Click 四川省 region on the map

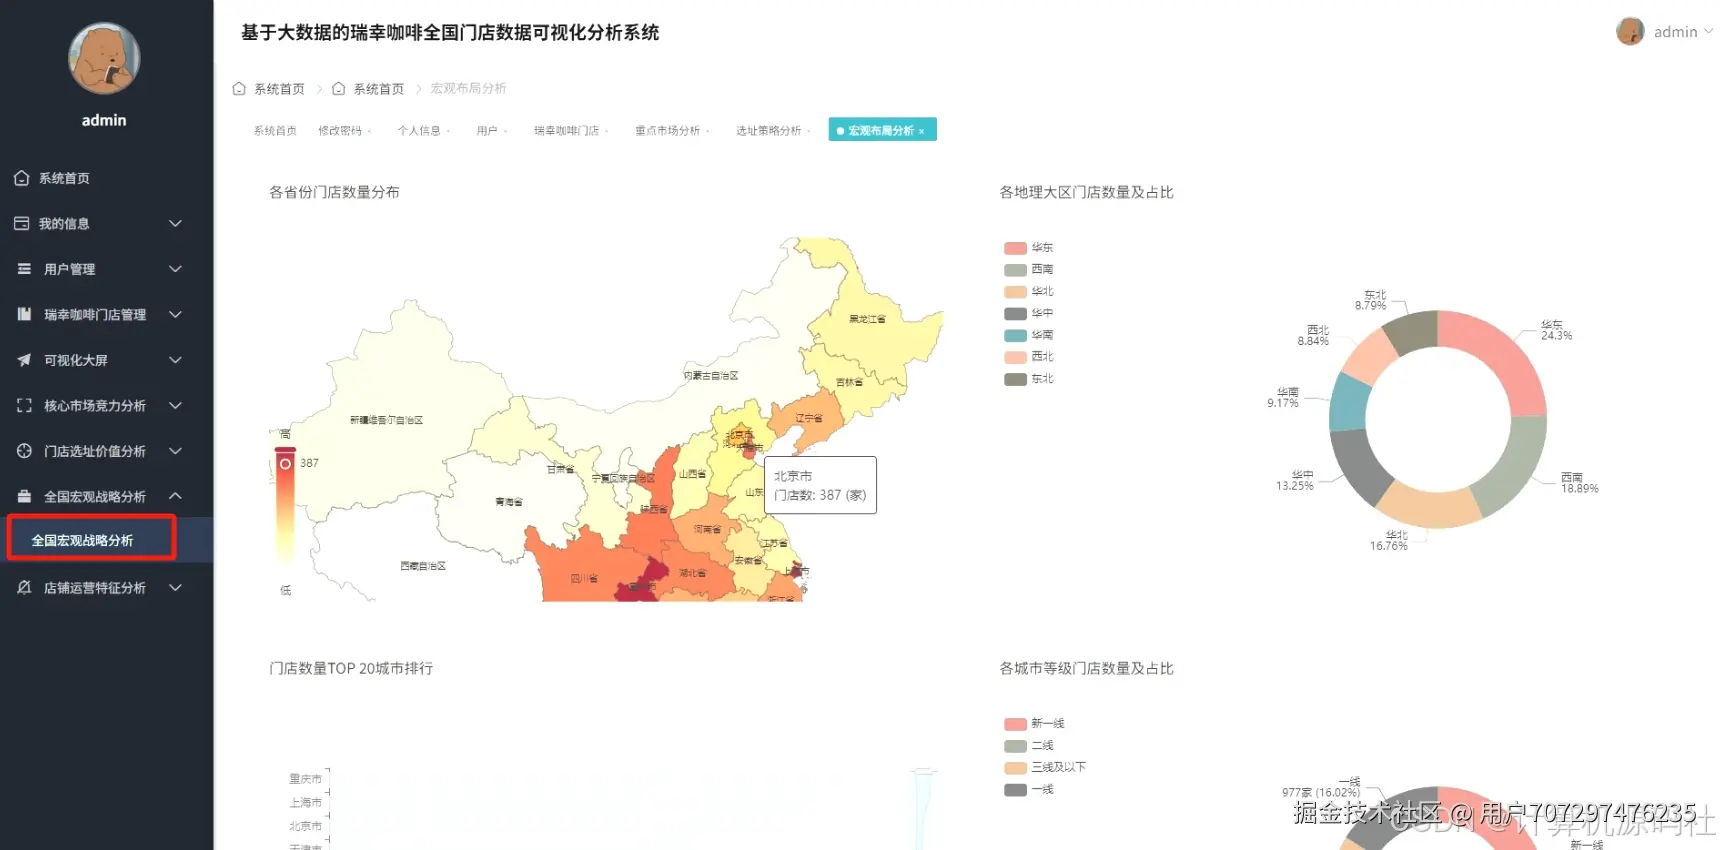(584, 578)
